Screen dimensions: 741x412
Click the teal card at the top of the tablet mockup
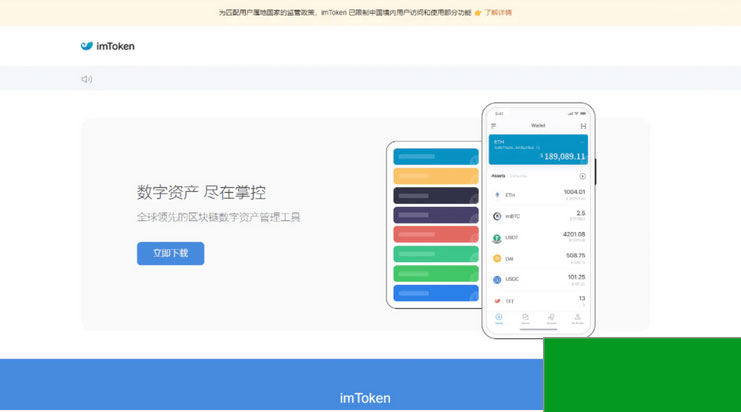coord(436,156)
